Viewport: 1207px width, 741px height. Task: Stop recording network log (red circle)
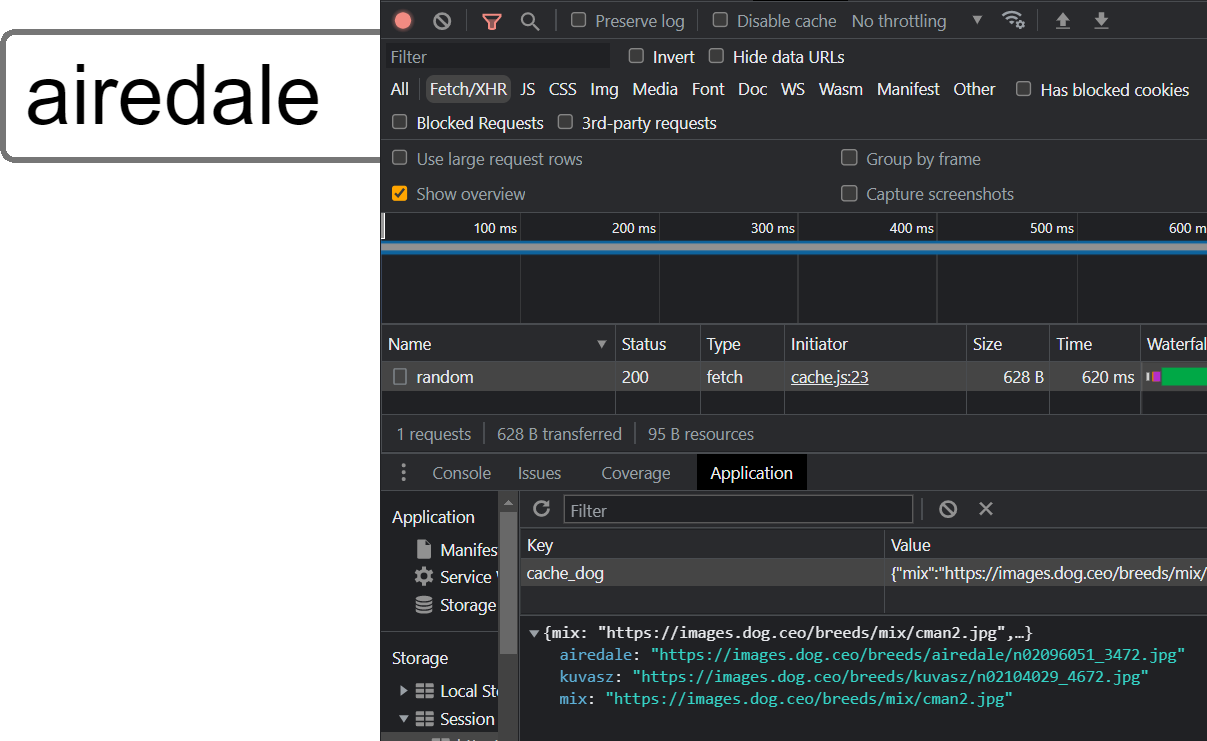pos(403,21)
